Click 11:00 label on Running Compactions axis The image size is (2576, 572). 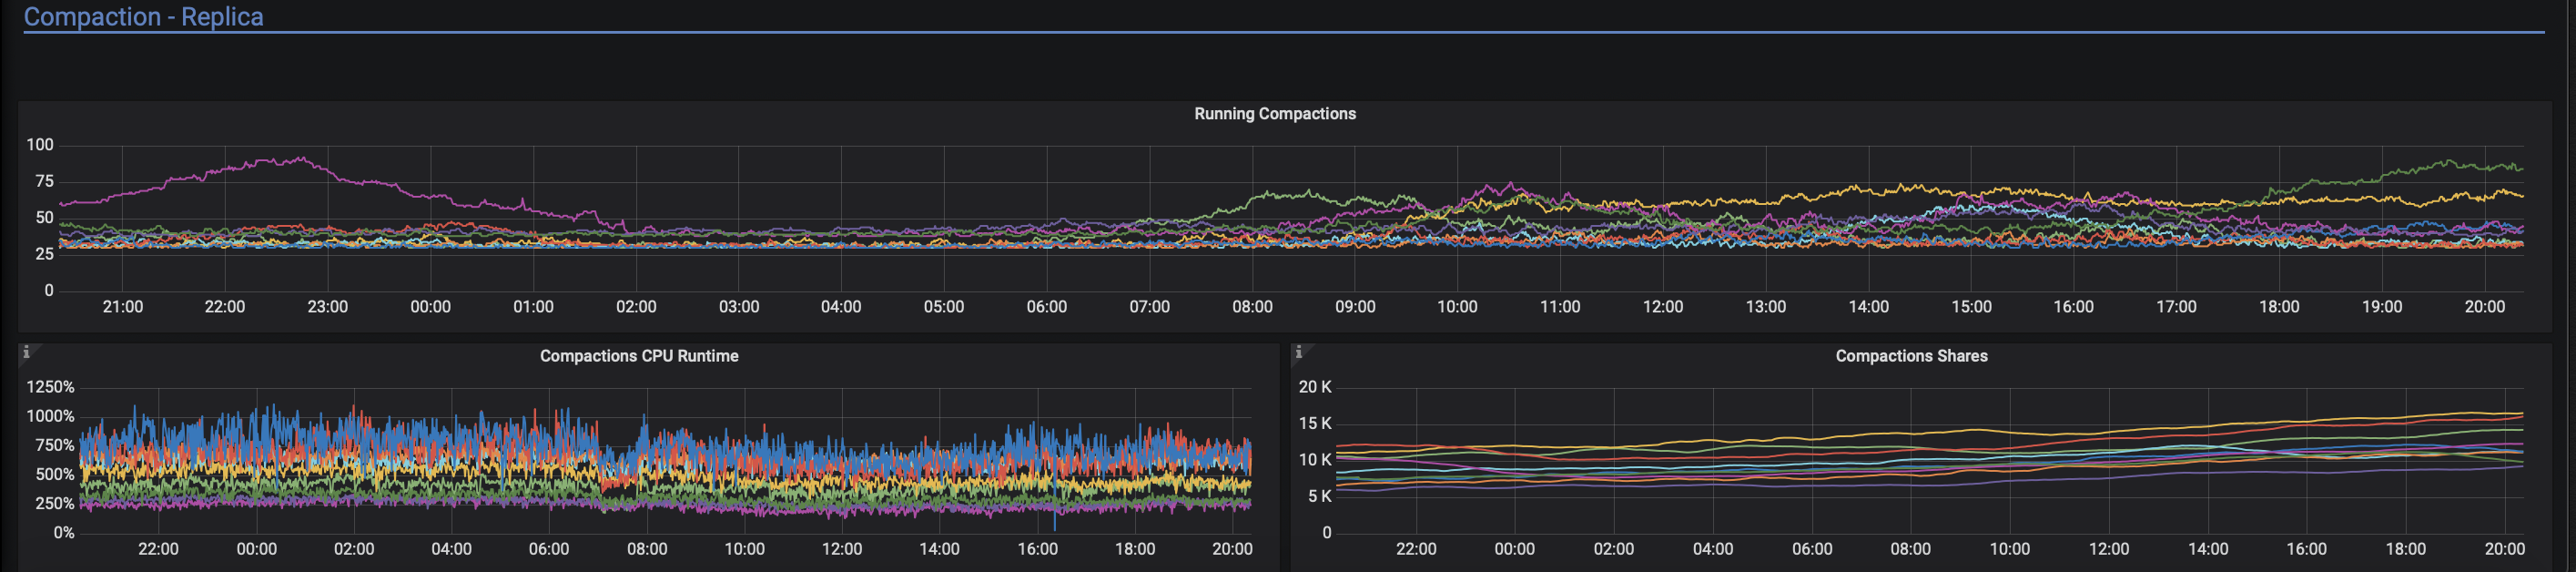click(1560, 307)
